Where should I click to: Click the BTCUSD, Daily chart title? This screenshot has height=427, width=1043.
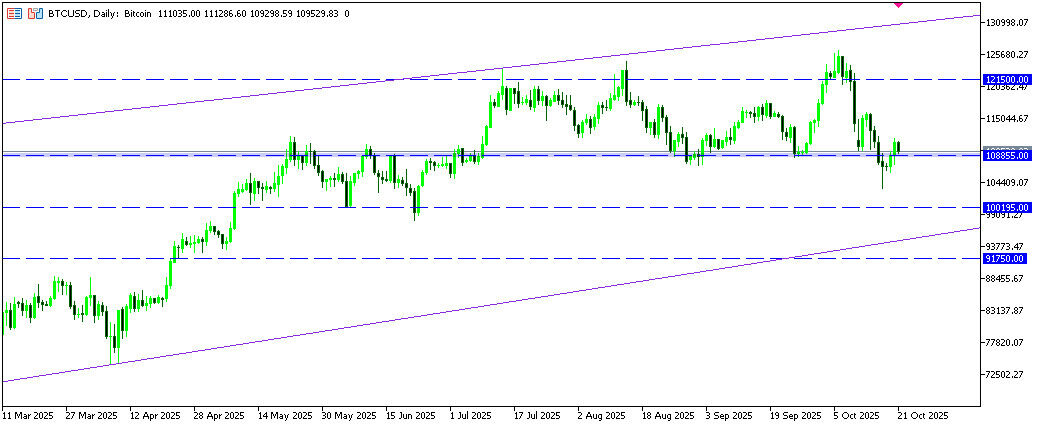(100, 15)
